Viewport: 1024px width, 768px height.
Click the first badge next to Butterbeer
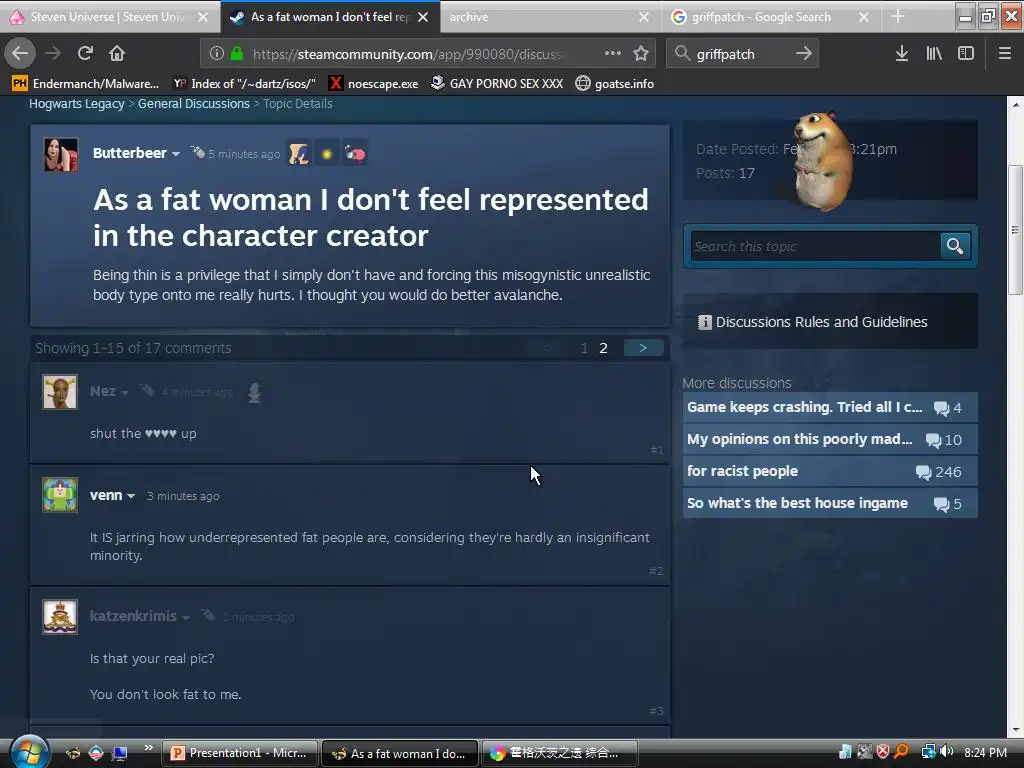click(x=299, y=154)
